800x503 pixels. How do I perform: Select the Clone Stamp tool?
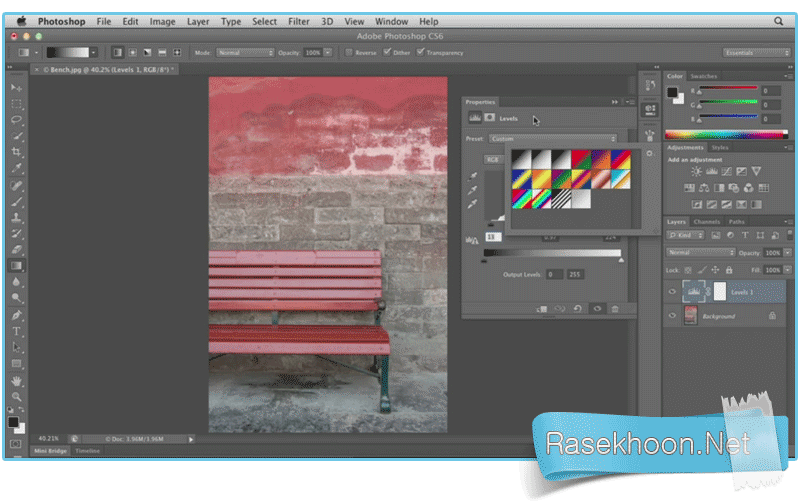point(16,217)
